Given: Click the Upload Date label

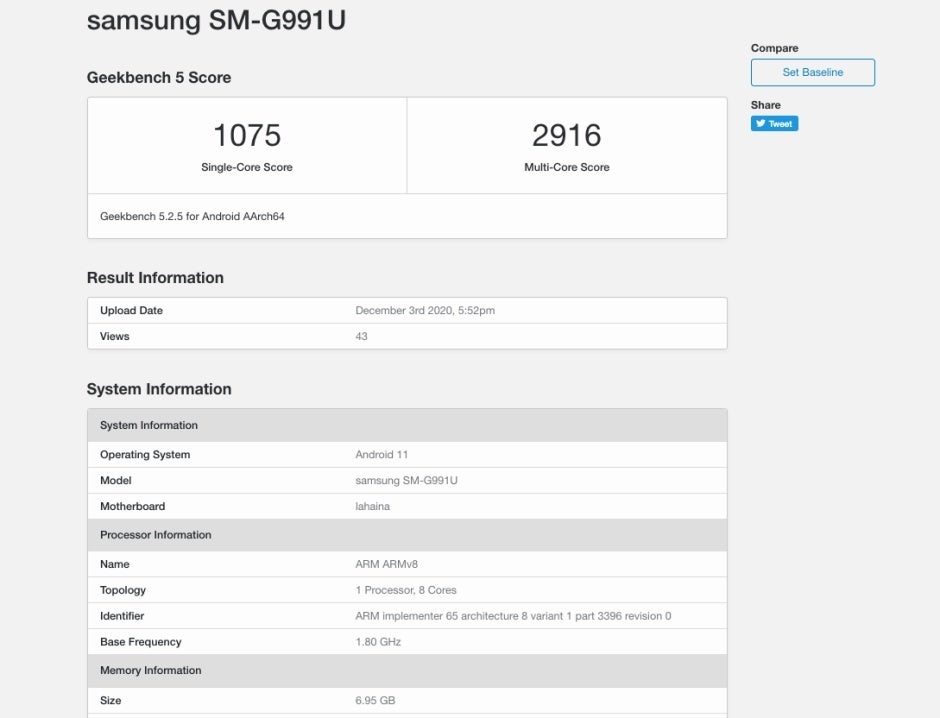Looking at the screenshot, I should (131, 310).
